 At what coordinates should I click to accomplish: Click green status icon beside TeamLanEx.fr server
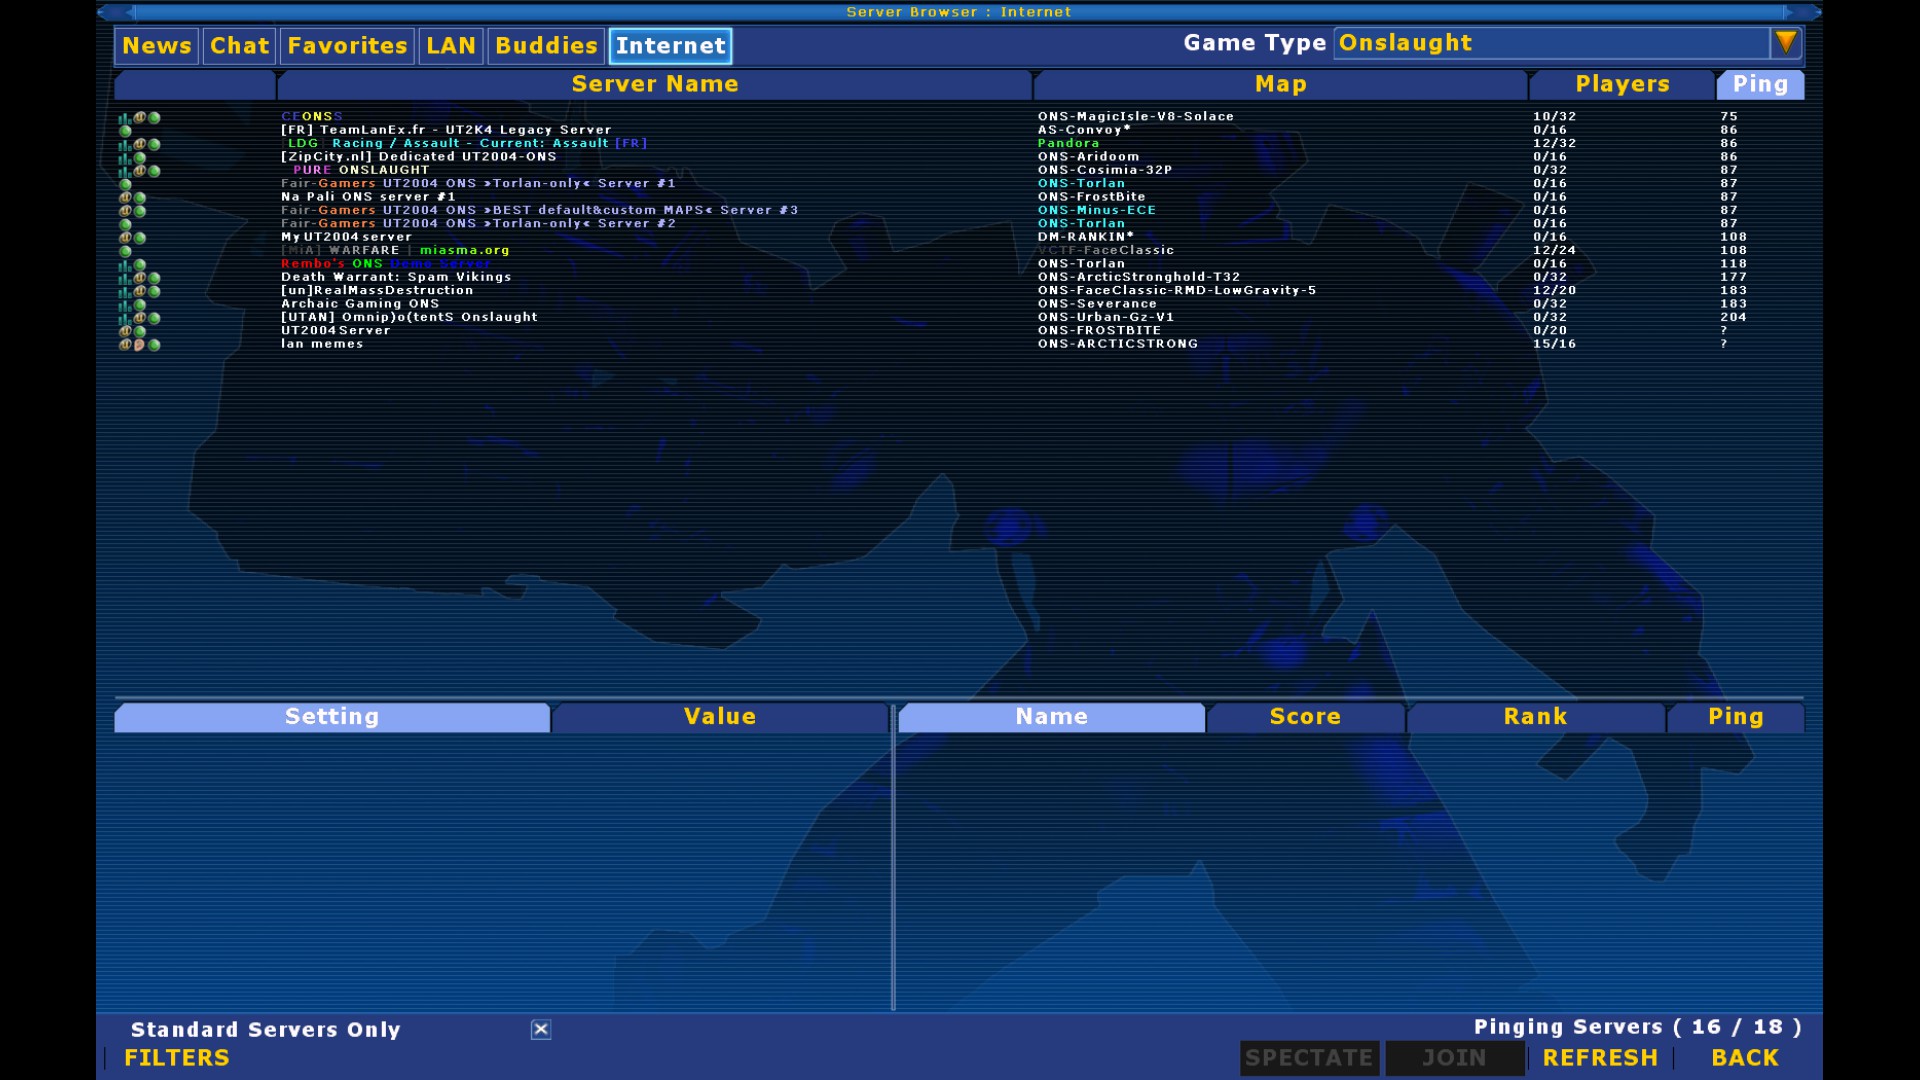click(125, 131)
